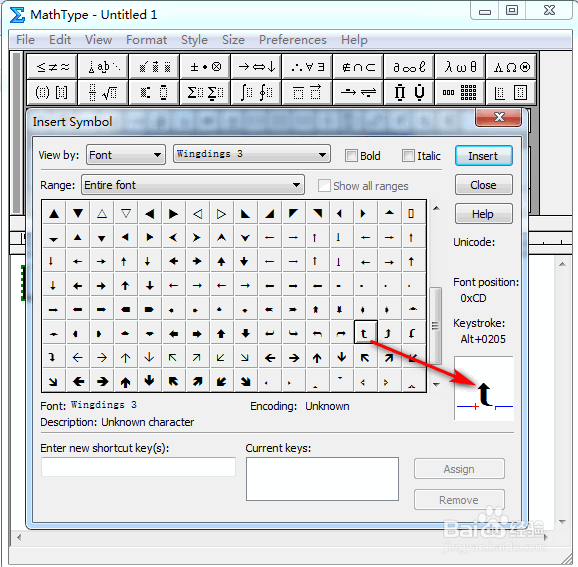Open the Format menu
Screen dimensions: 578x567
[146, 40]
